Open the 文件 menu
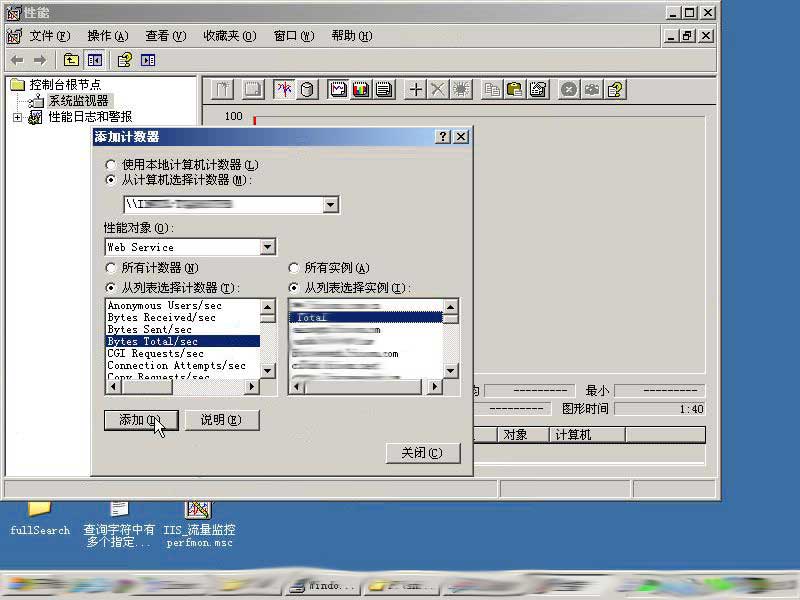 [49, 36]
